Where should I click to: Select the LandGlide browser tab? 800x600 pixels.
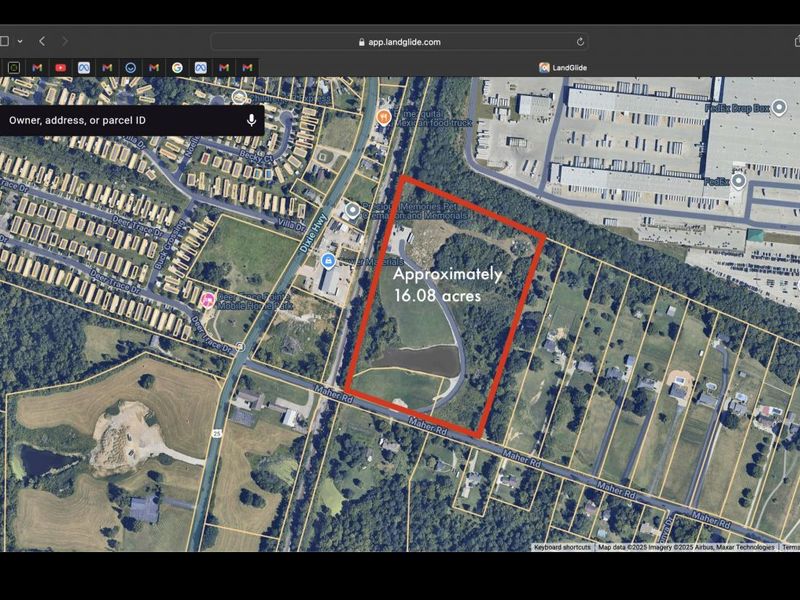coord(565,67)
